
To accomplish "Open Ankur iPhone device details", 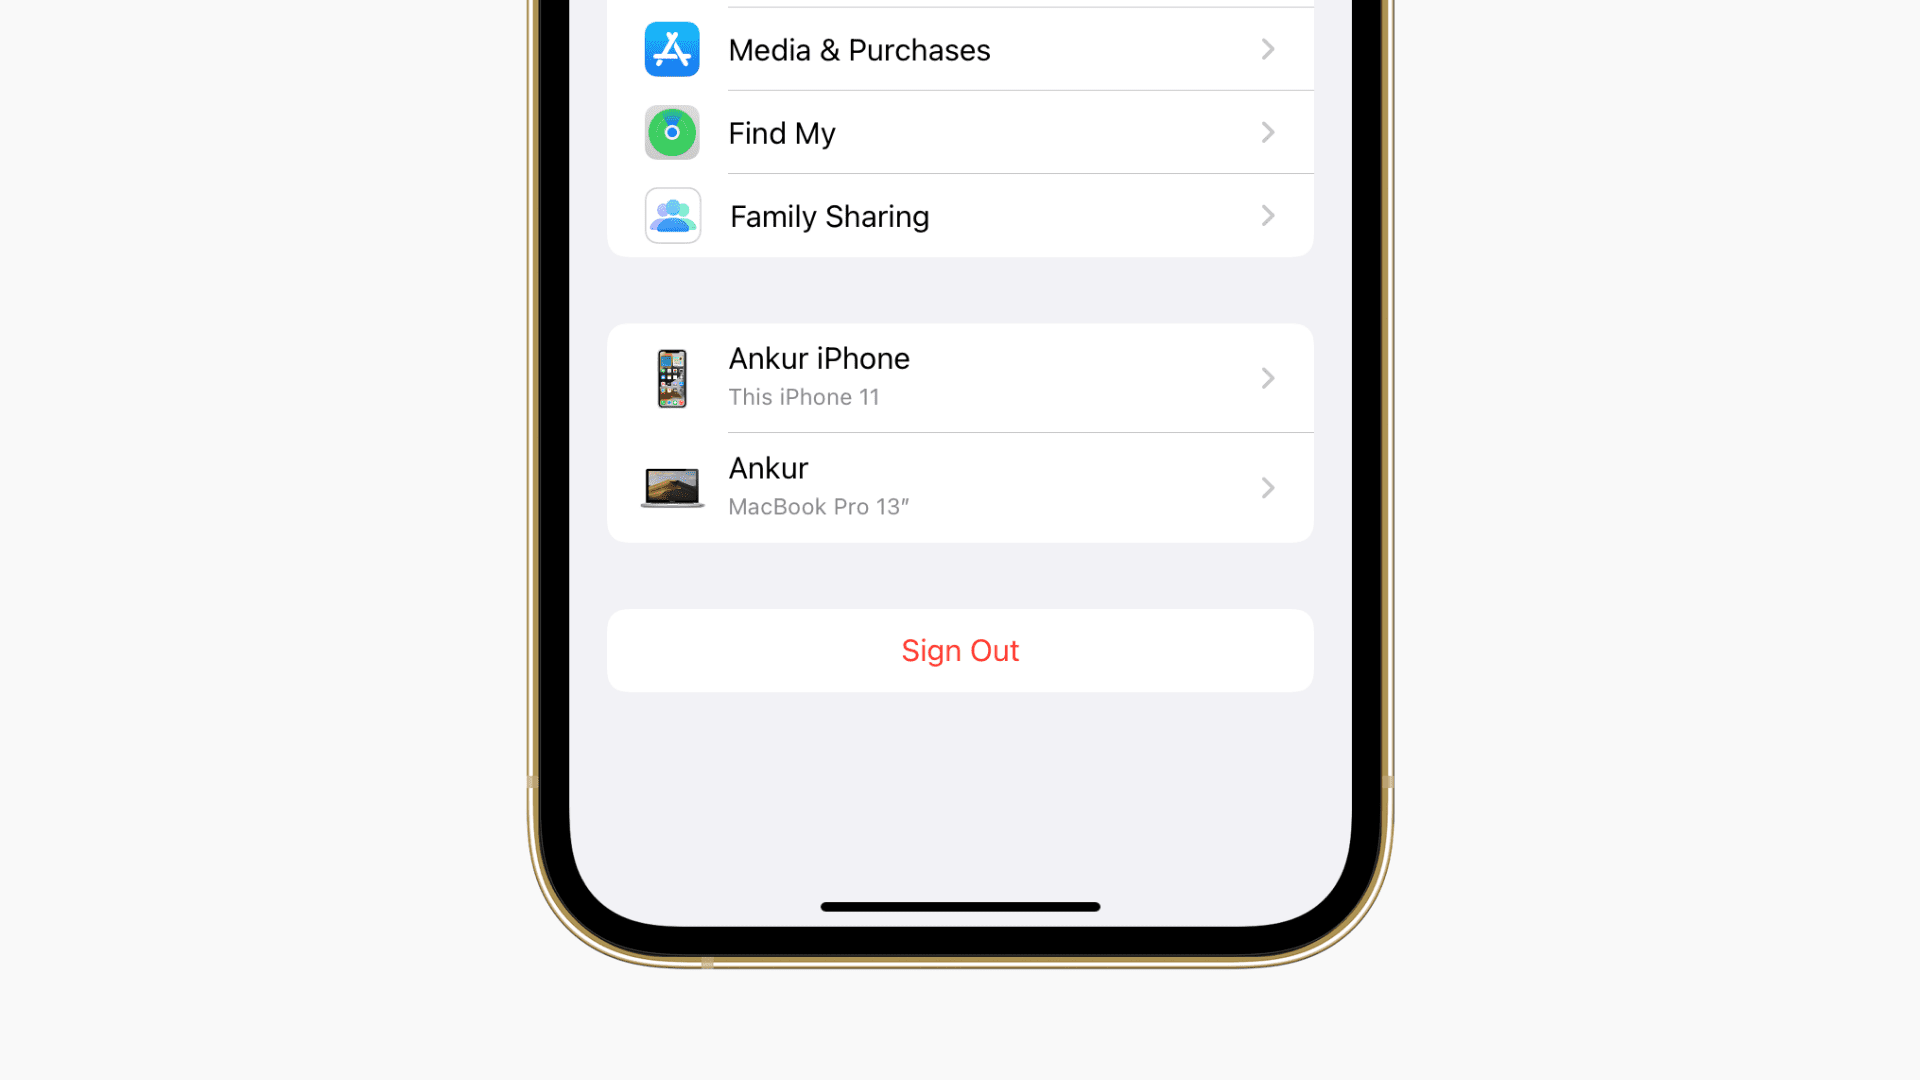I will (960, 376).
